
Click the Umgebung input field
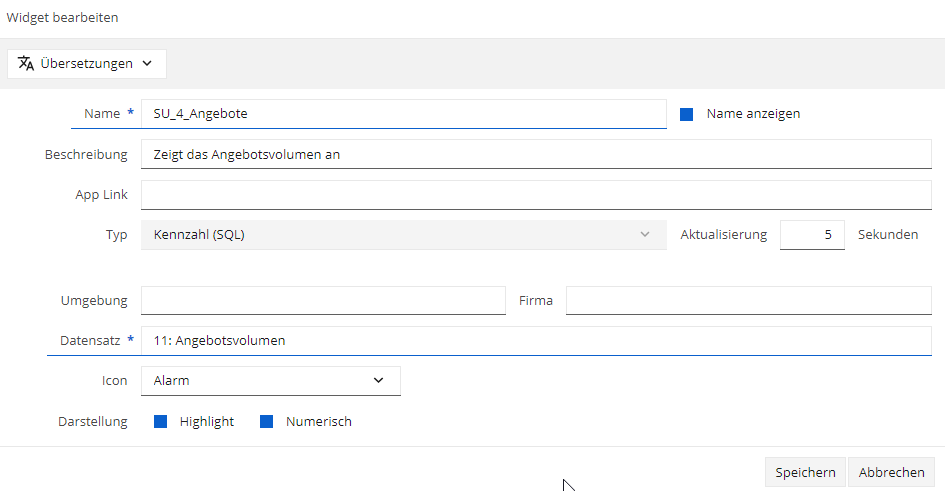(323, 300)
